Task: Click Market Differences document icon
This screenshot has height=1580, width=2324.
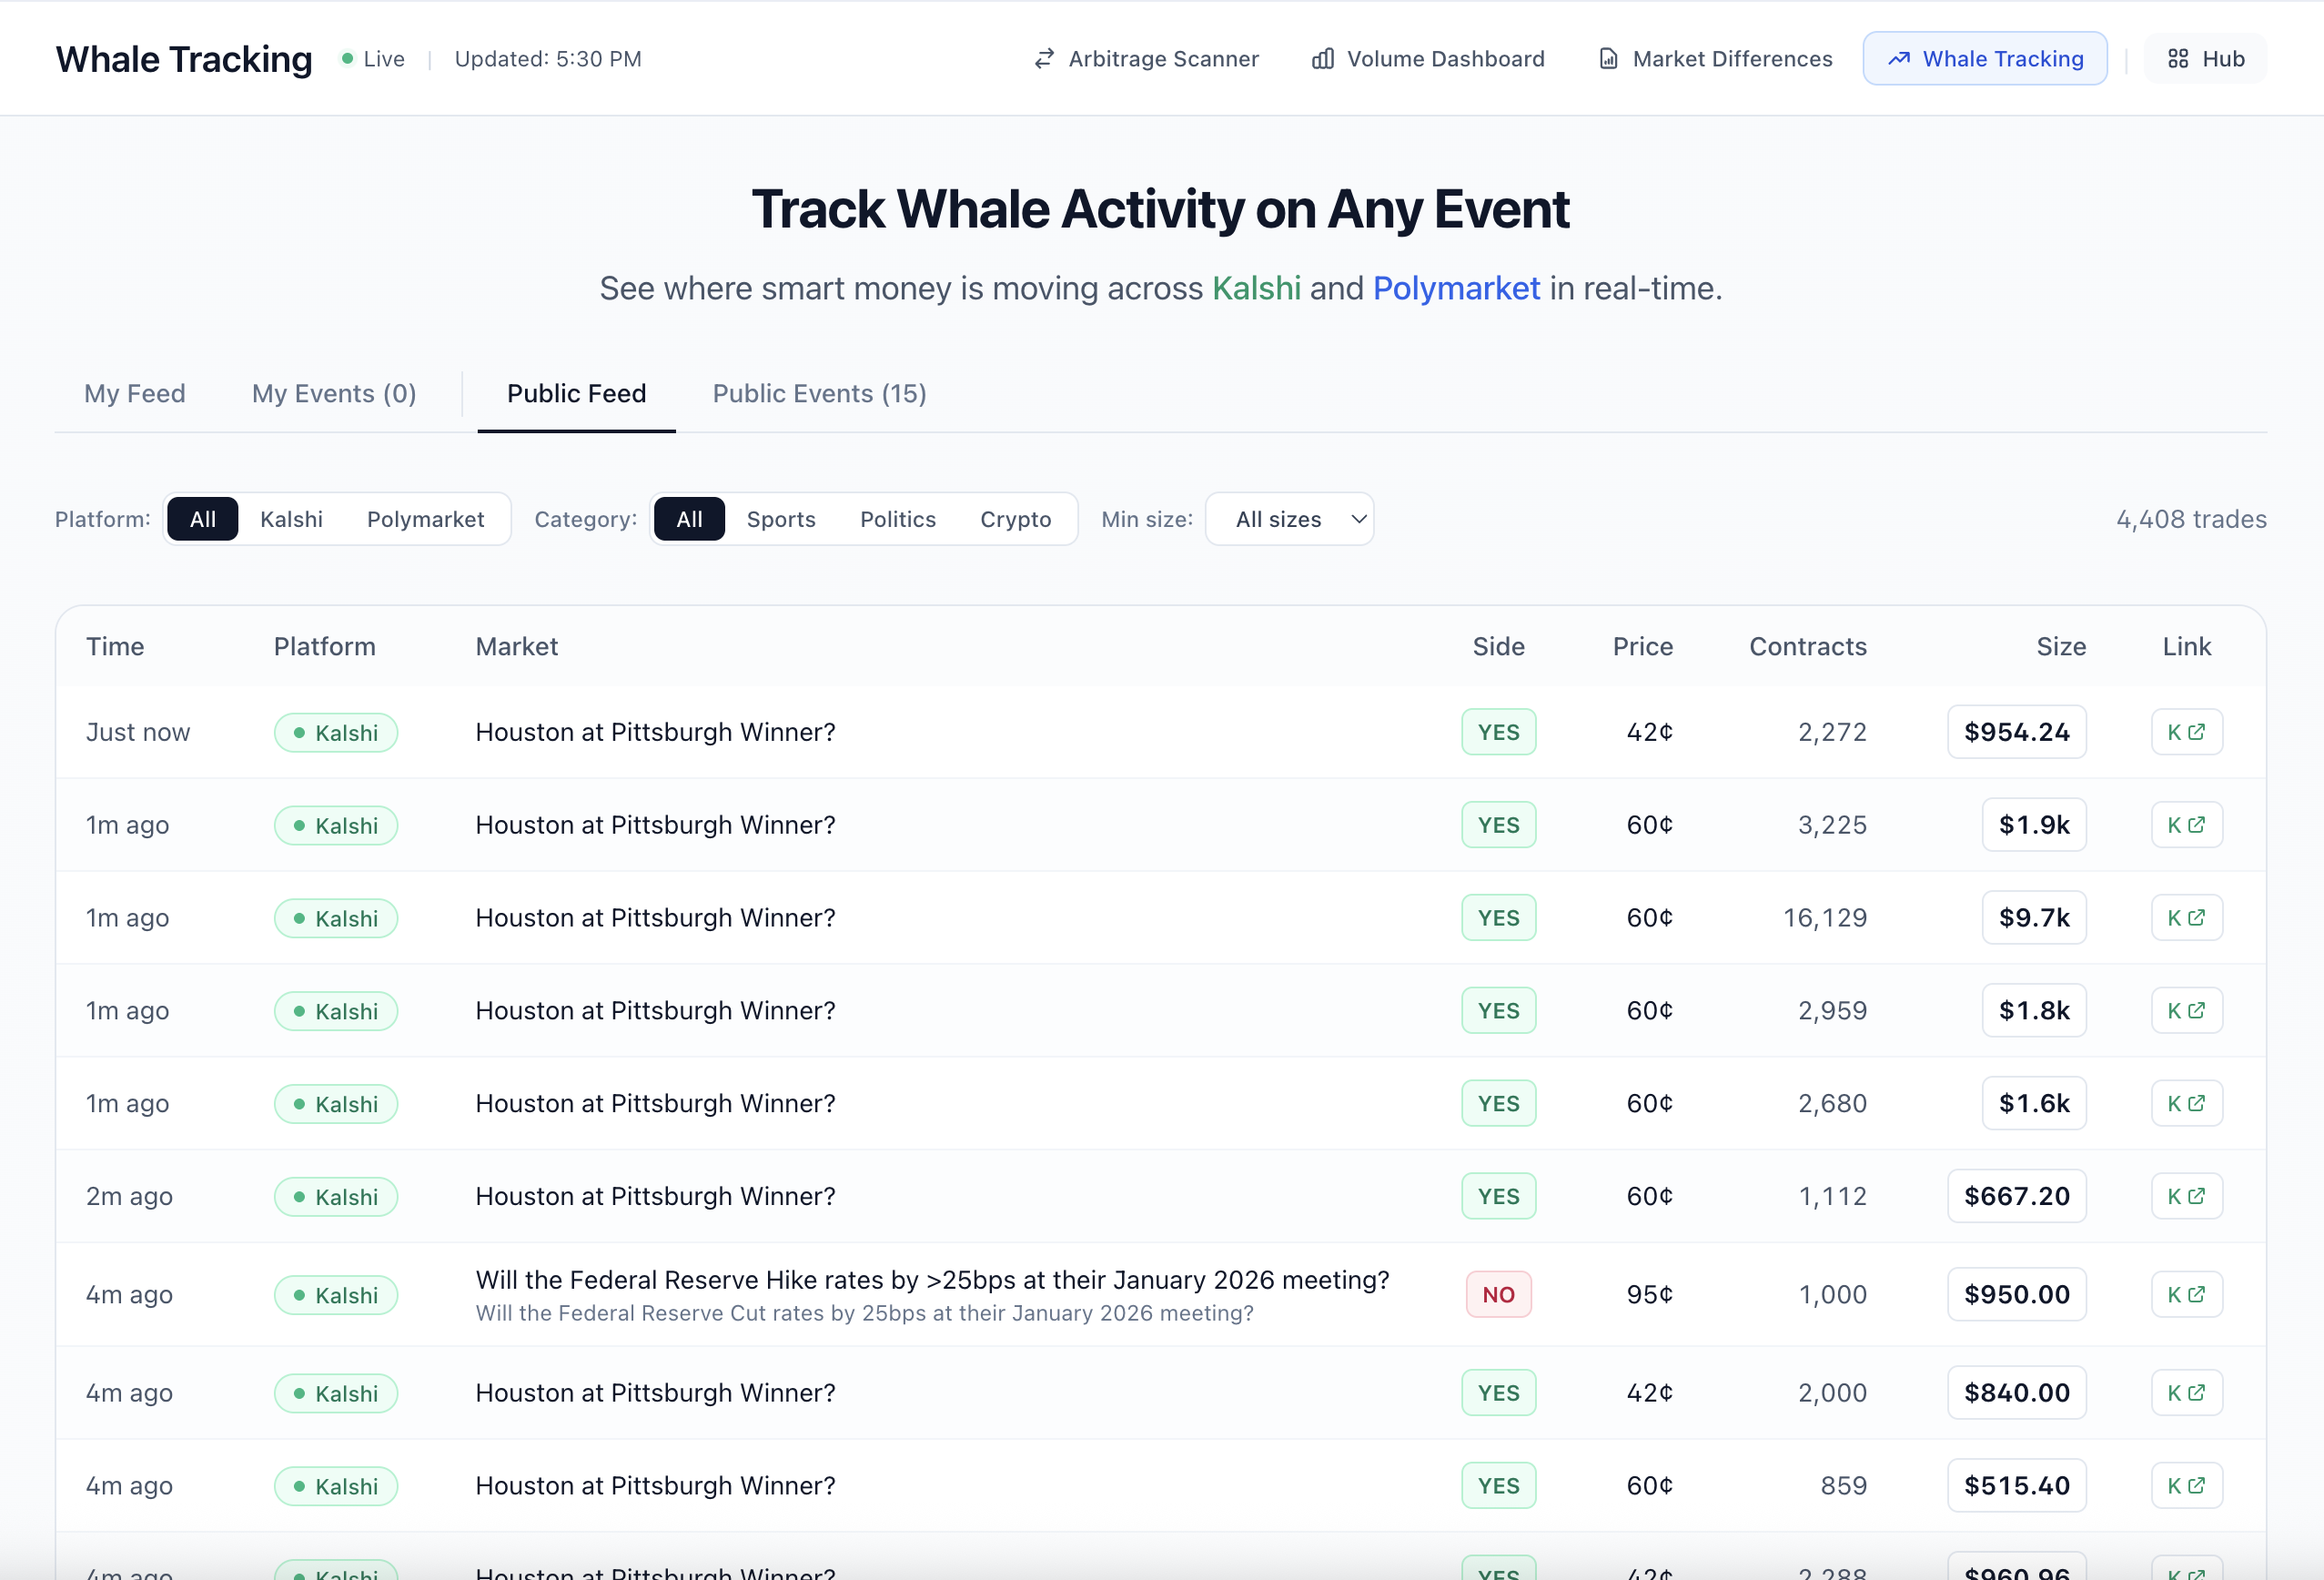Action: (x=1608, y=59)
